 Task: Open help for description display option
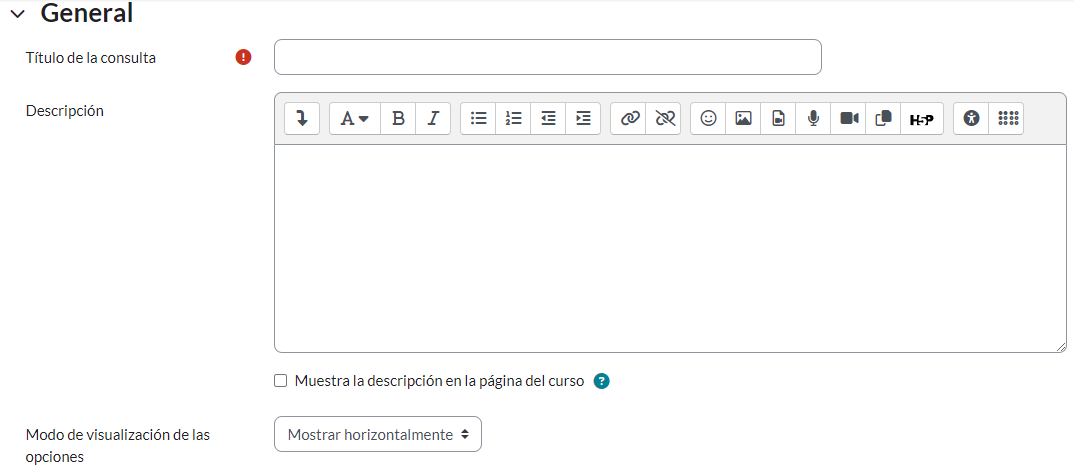coord(602,381)
